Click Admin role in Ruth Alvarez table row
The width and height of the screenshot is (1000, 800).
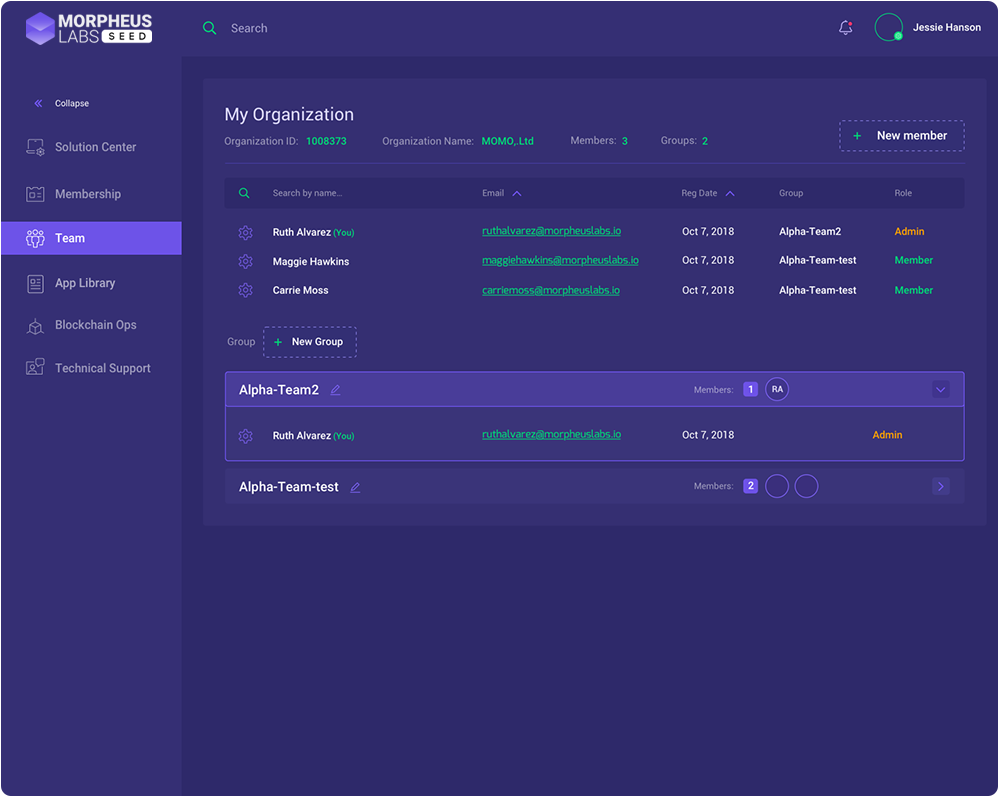coord(909,232)
